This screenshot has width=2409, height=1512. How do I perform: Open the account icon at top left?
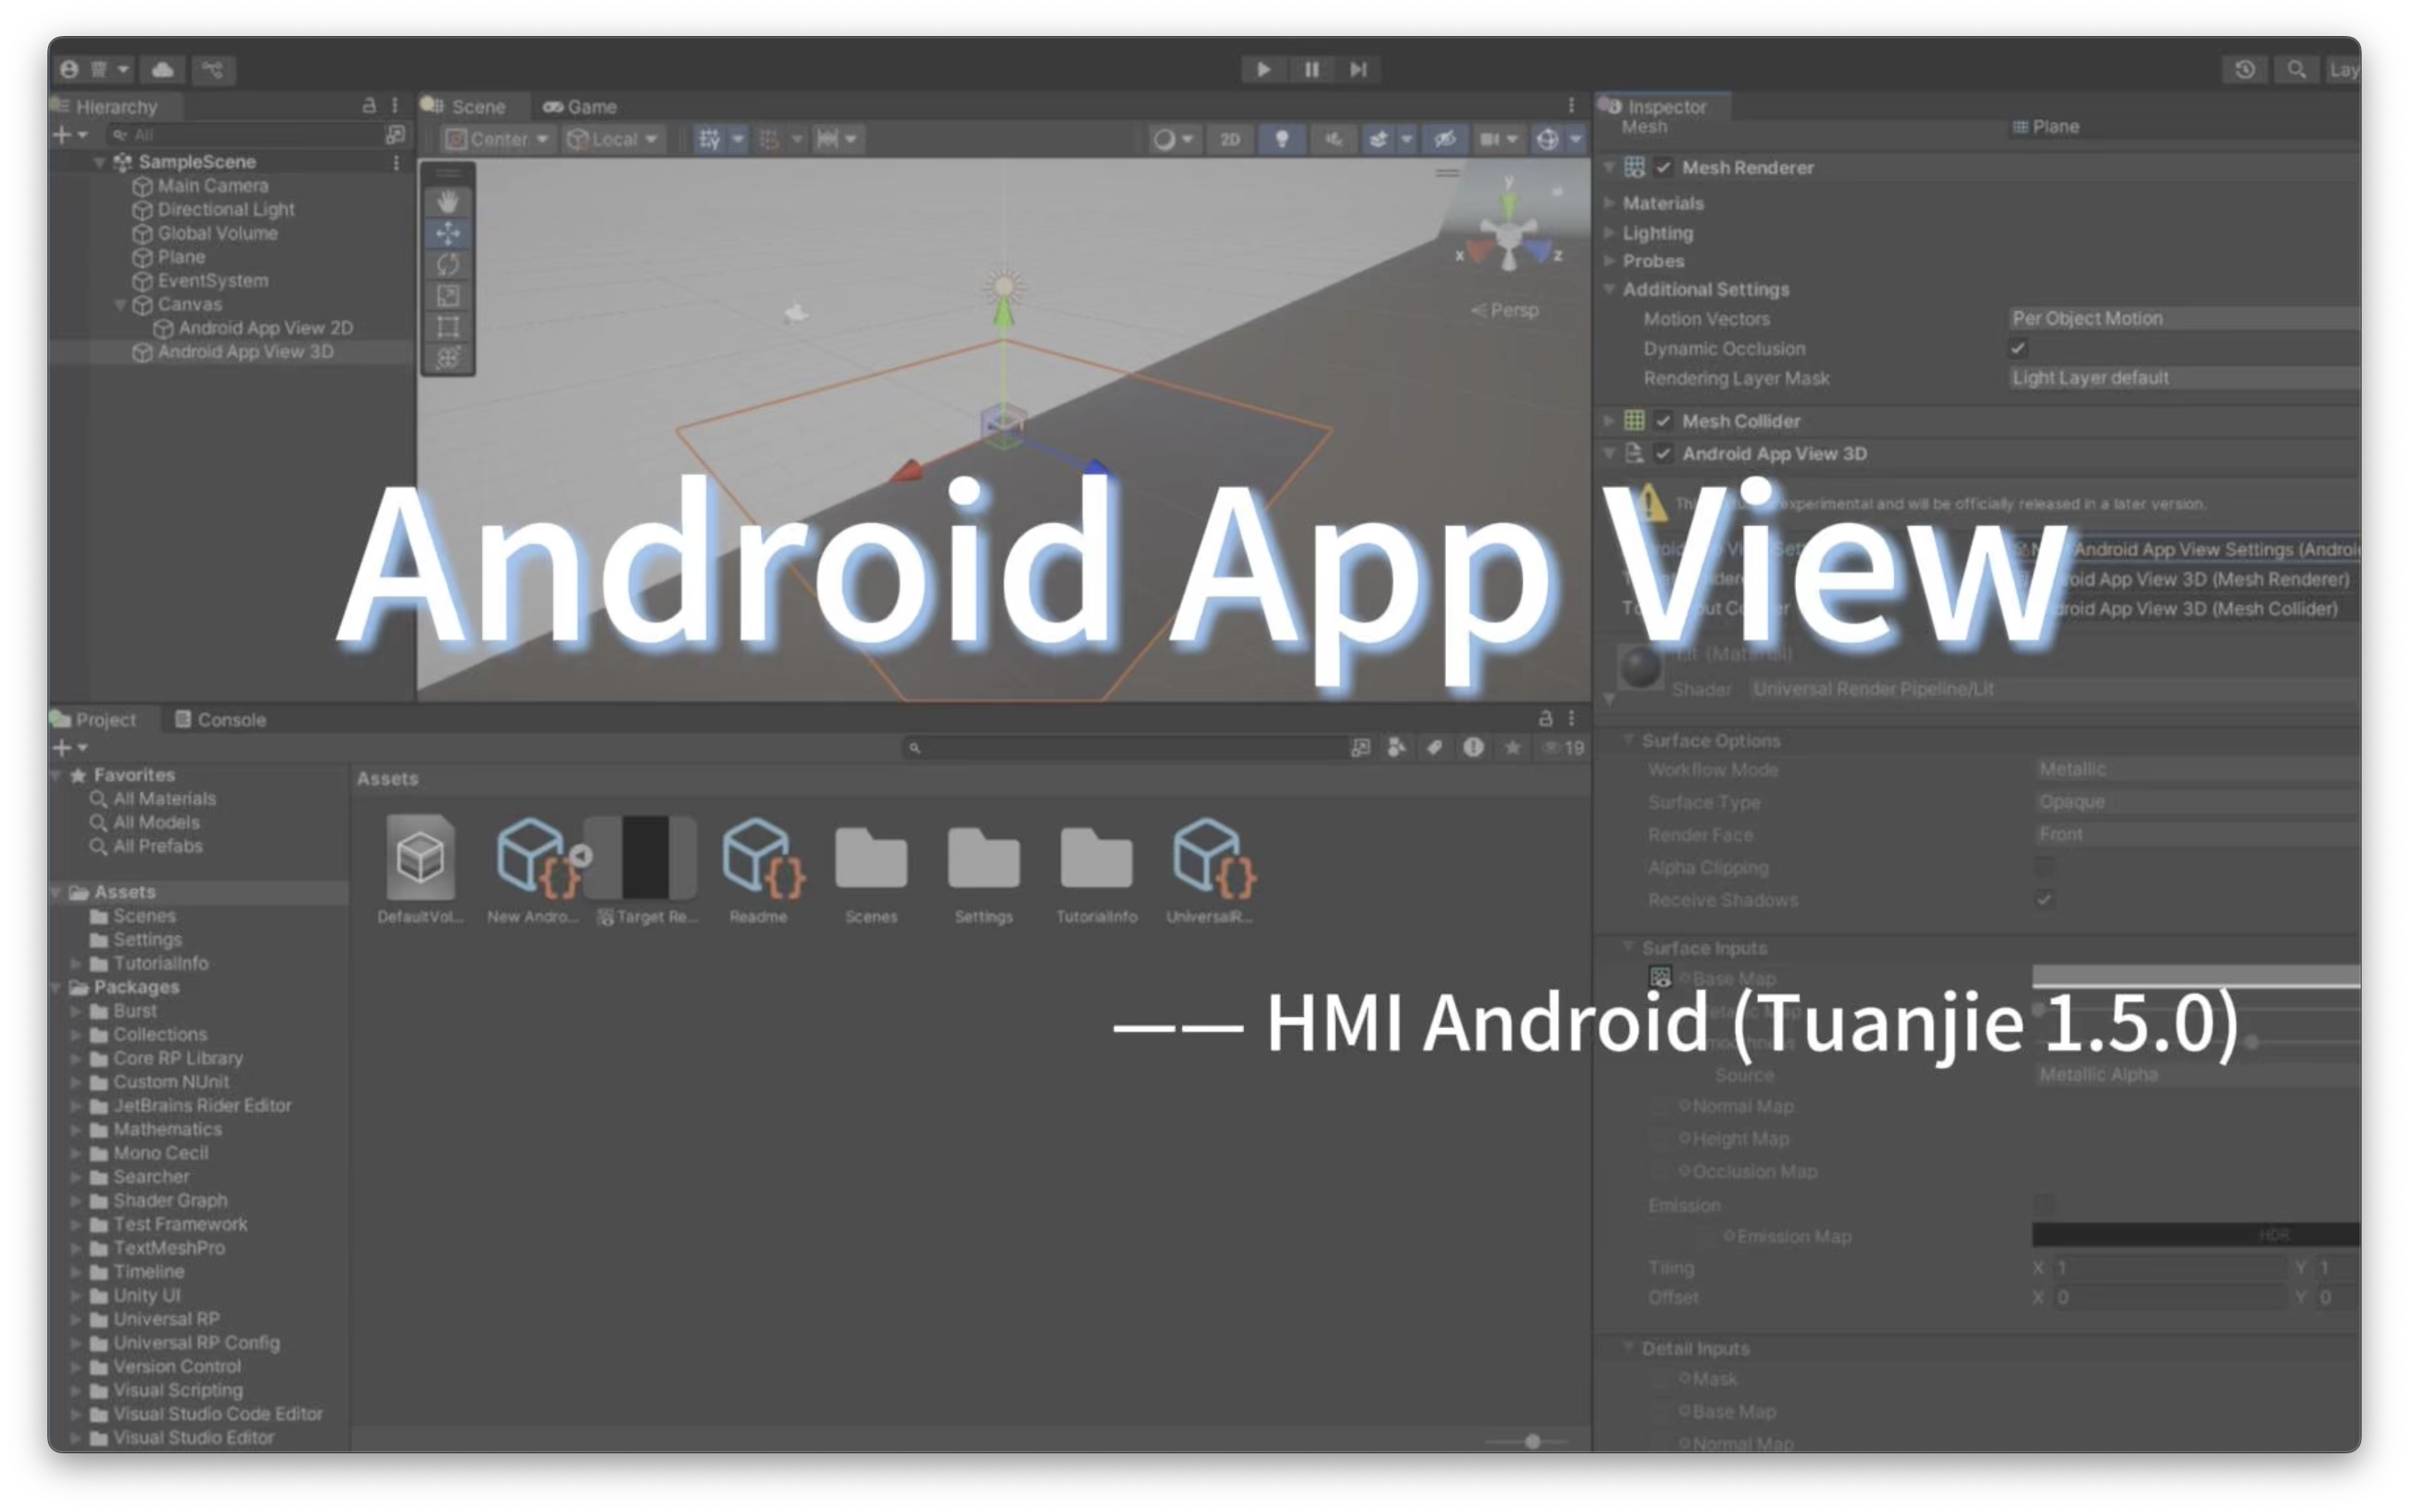[69, 69]
